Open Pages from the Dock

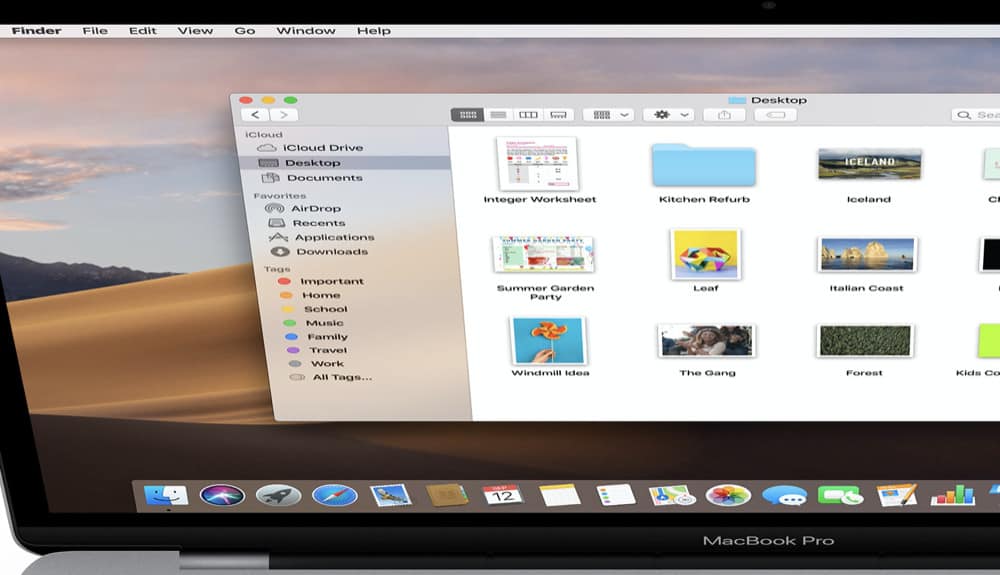pos(897,495)
